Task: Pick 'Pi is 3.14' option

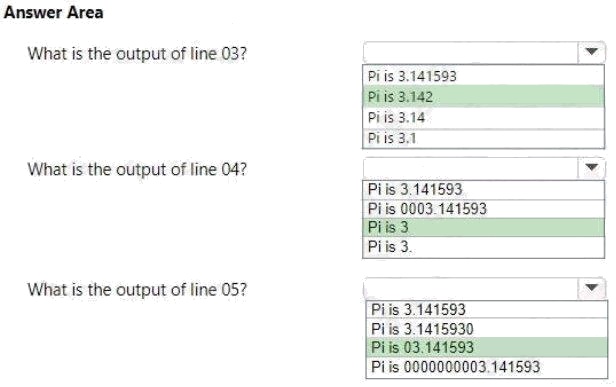Action: 483,117
